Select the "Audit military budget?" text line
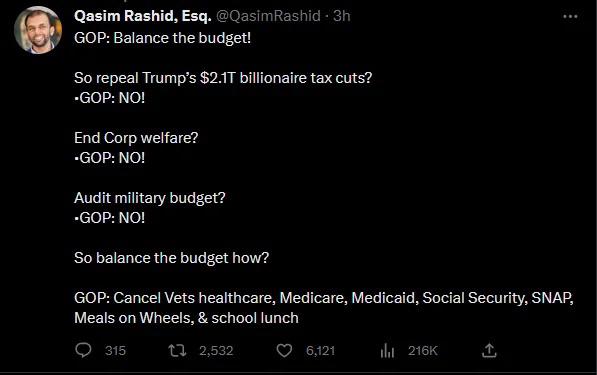This screenshot has width=597, height=375. 150,198
